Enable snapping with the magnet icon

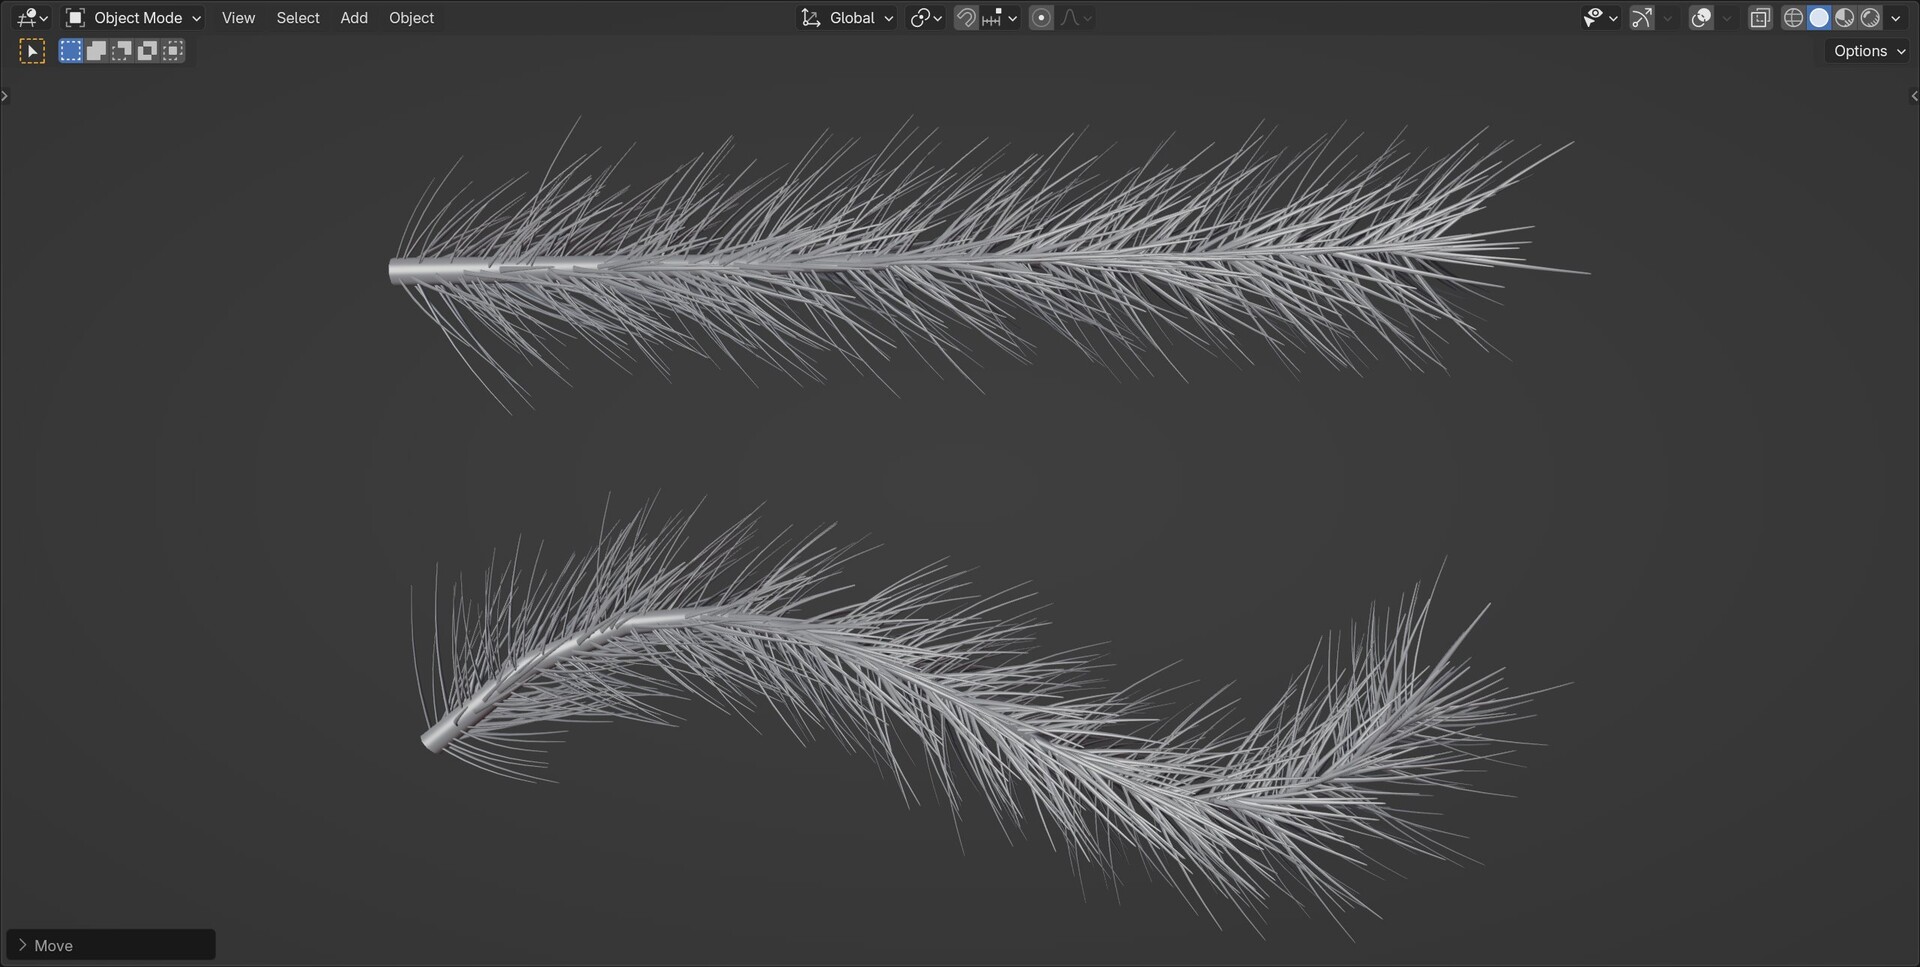[x=964, y=17]
